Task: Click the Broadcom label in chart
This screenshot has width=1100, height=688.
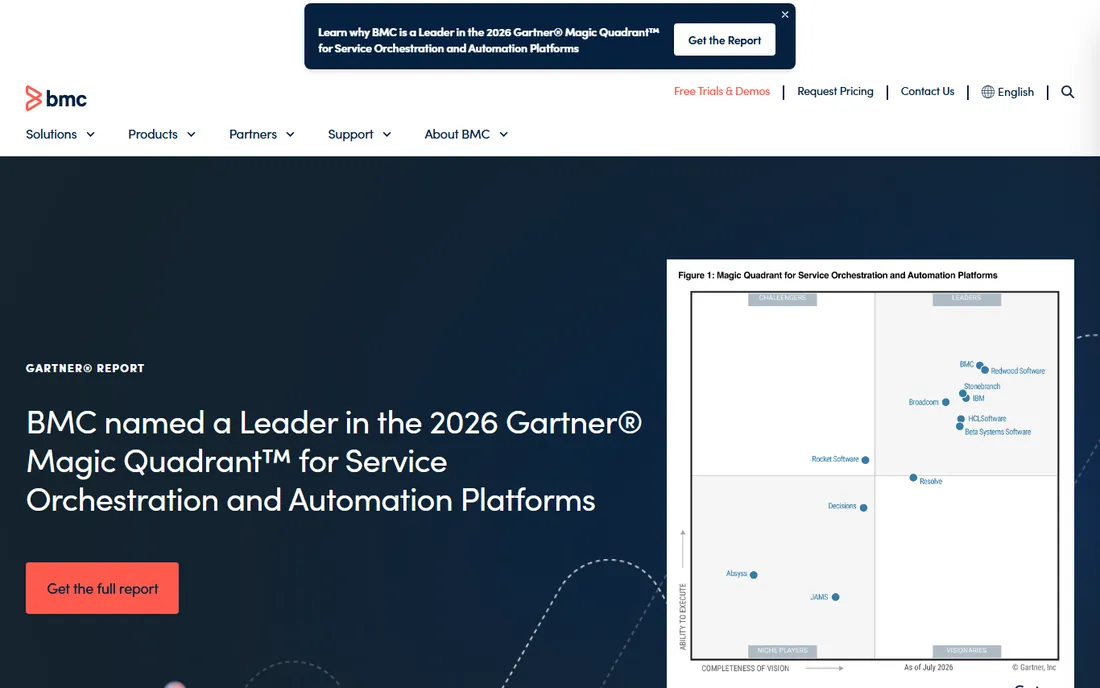Action: (923, 402)
